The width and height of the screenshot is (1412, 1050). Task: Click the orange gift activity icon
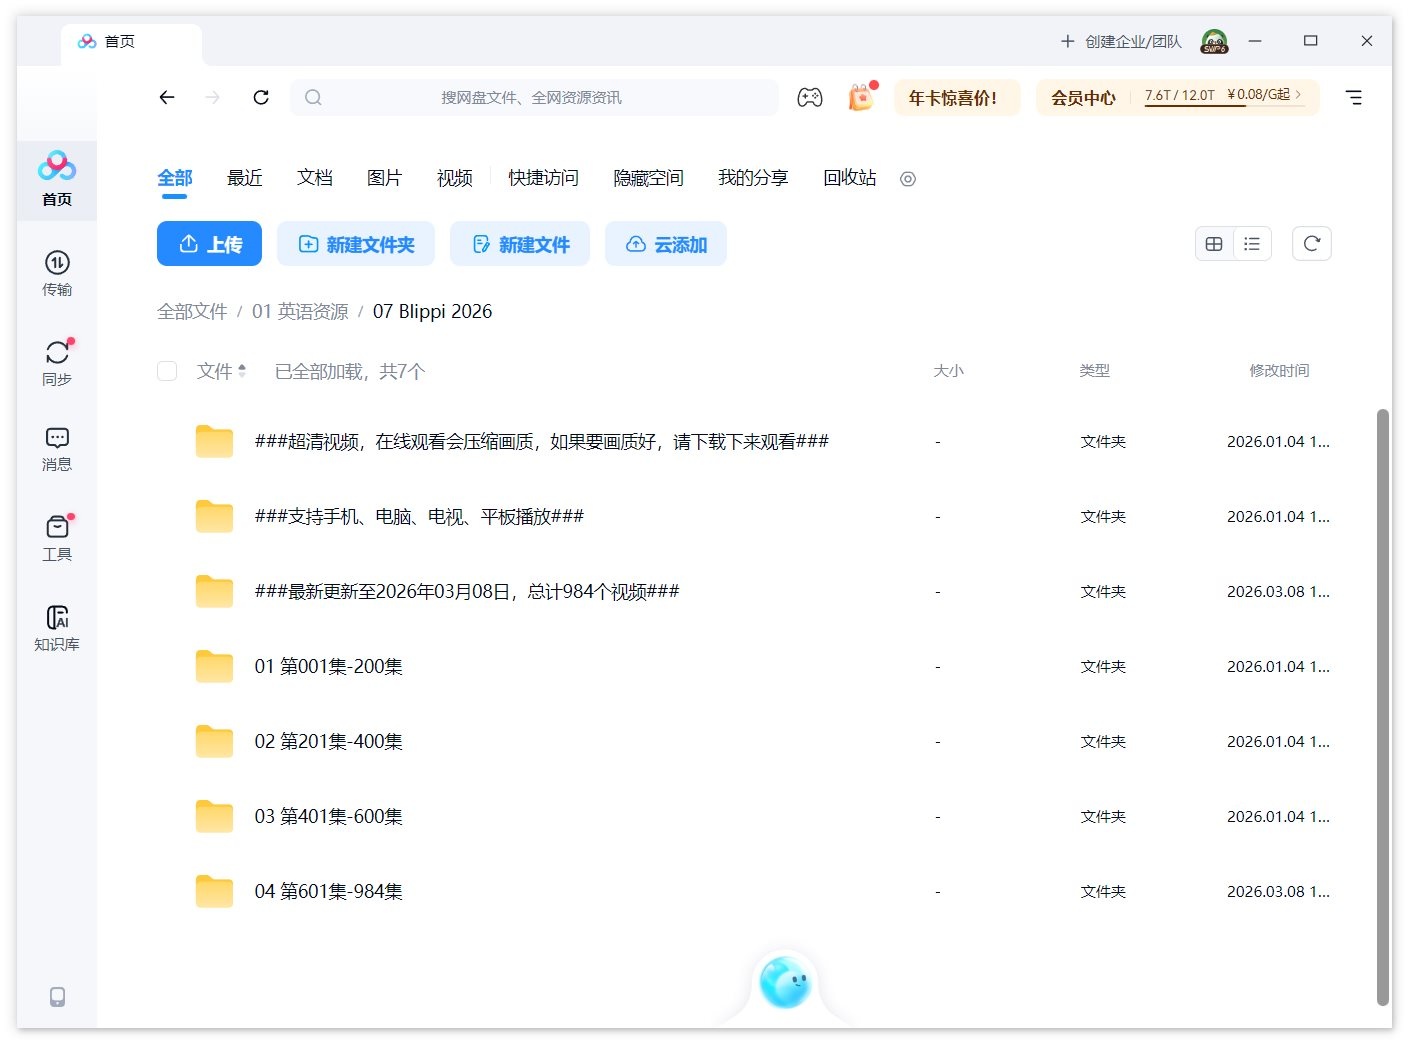860,97
